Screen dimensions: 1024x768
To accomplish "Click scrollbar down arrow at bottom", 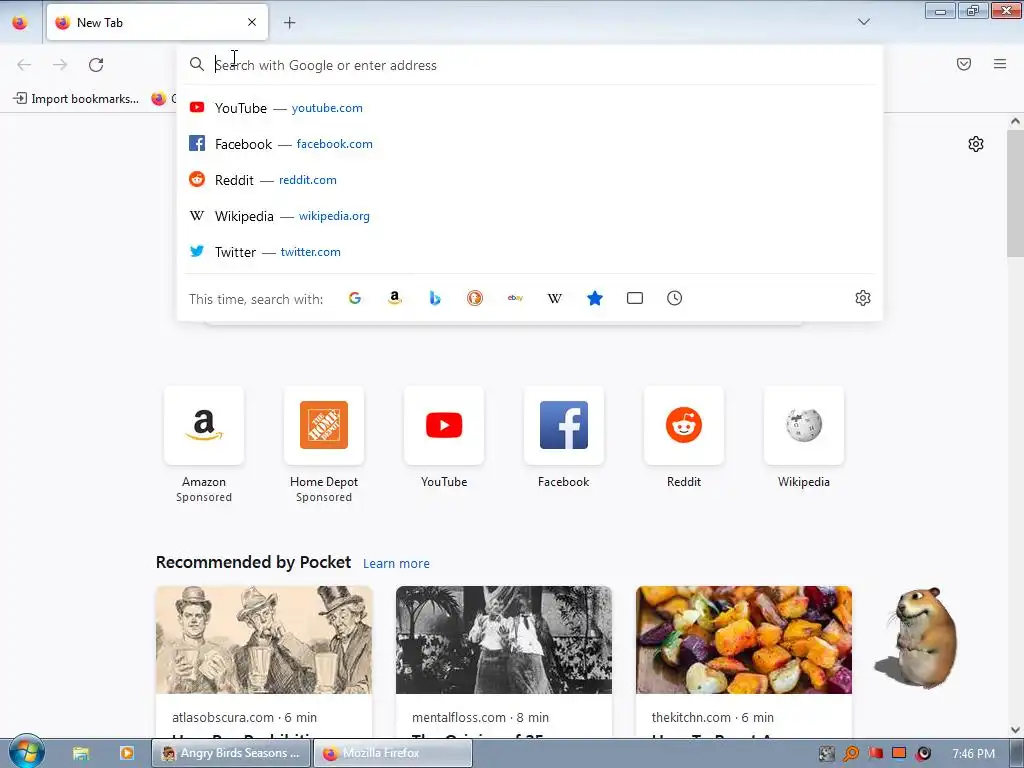I will click(x=1015, y=730).
